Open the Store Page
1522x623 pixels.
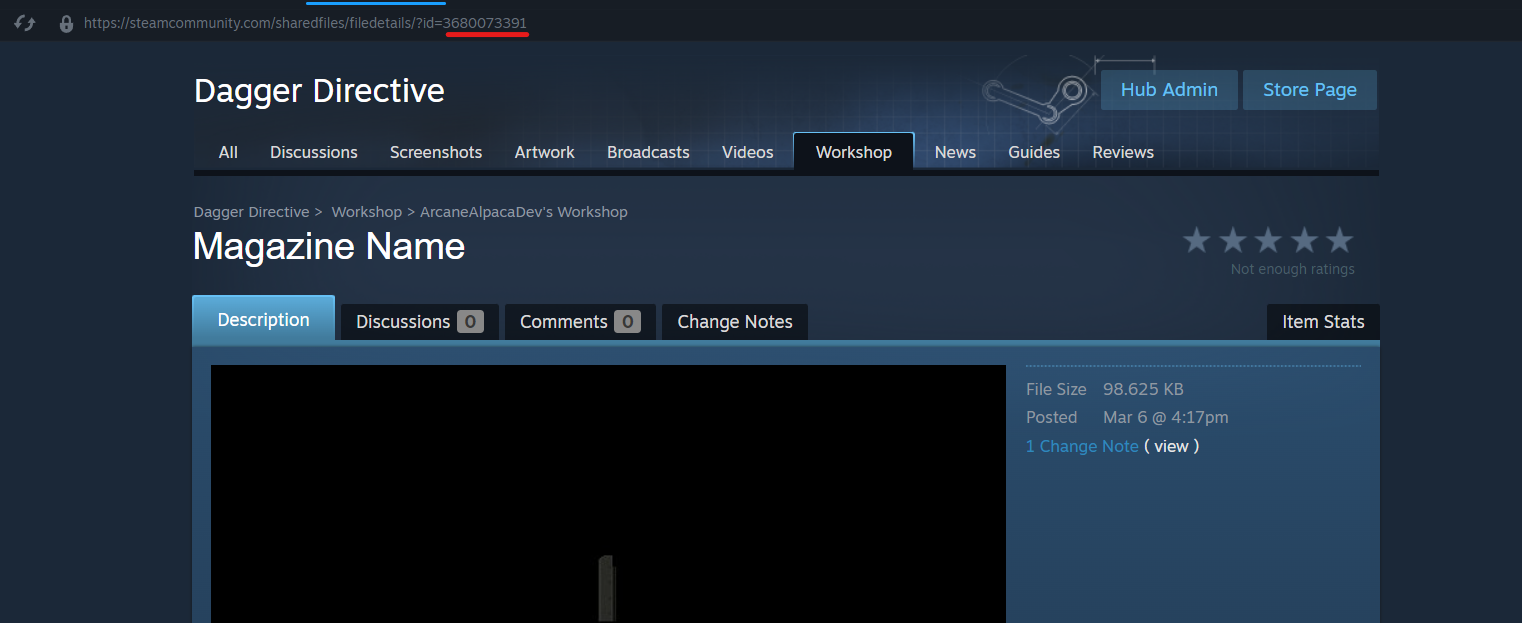coord(1310,90)
